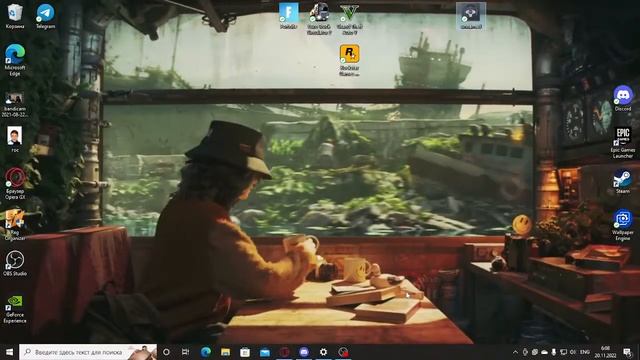Launch OBS Studio from the desktop
This screenshot has height=360, width=640.
tap(15, 263)
